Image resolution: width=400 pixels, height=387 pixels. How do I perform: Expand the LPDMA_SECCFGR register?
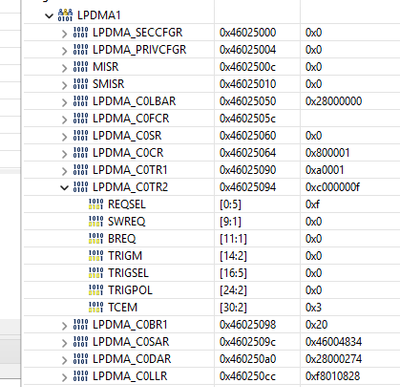64,33
